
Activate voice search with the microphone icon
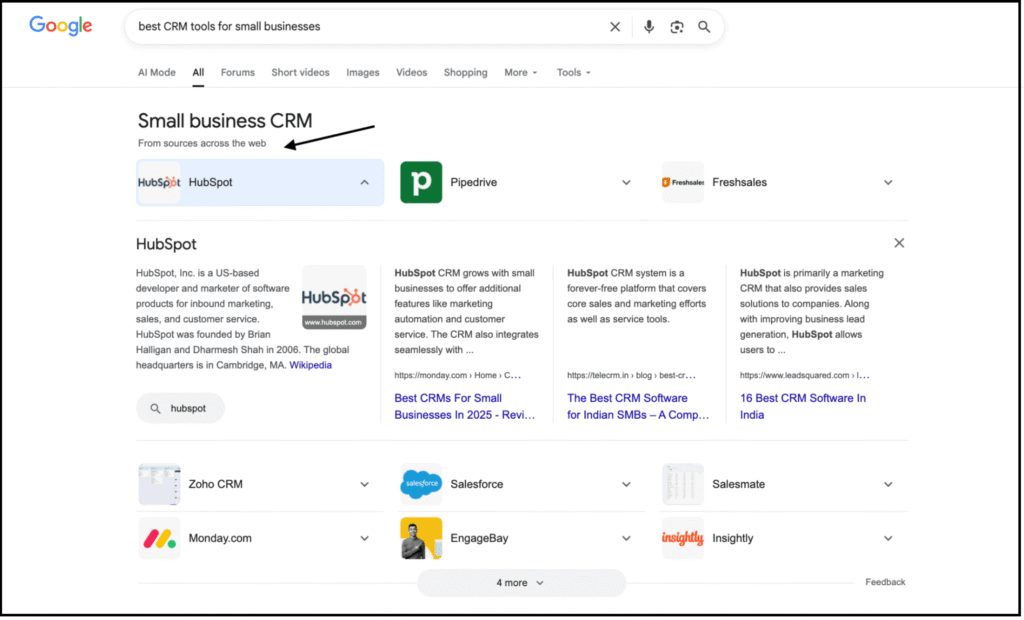click(x=648, y=26)
